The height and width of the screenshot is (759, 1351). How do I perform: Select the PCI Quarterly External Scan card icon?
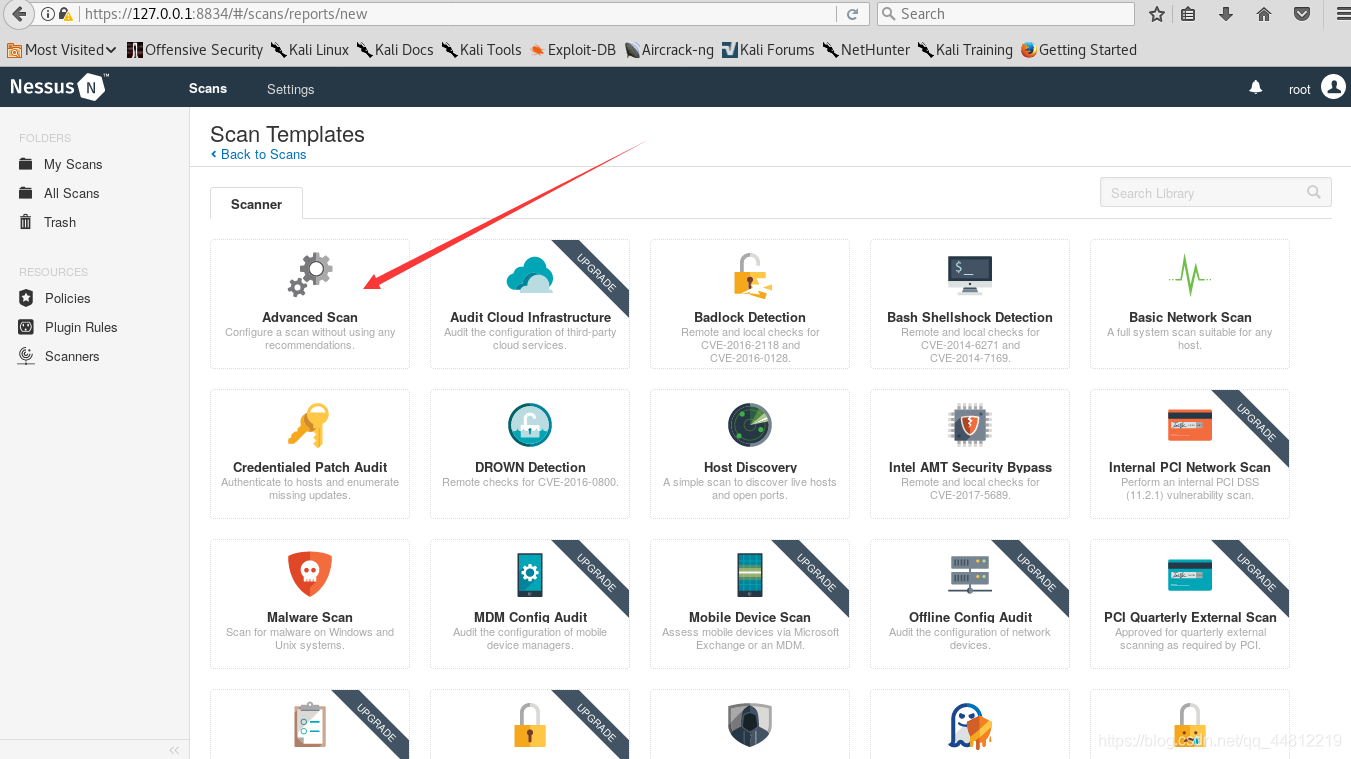click(1190, 575)
